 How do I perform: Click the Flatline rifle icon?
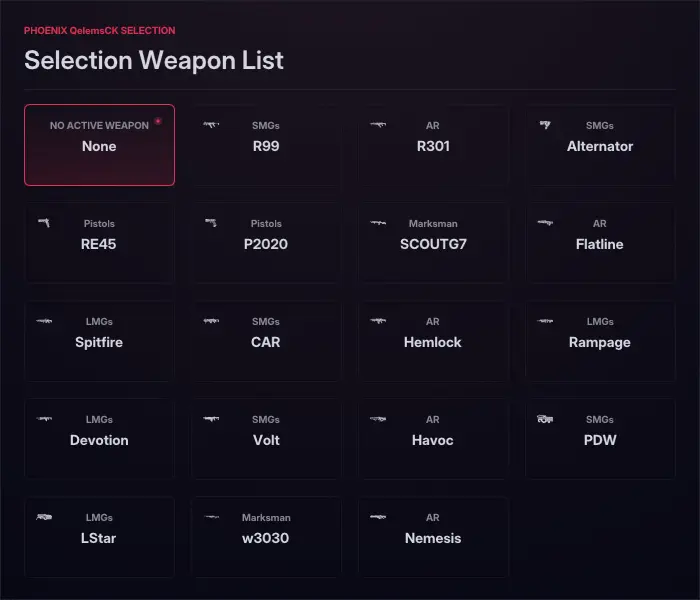(x=545, y=222)
